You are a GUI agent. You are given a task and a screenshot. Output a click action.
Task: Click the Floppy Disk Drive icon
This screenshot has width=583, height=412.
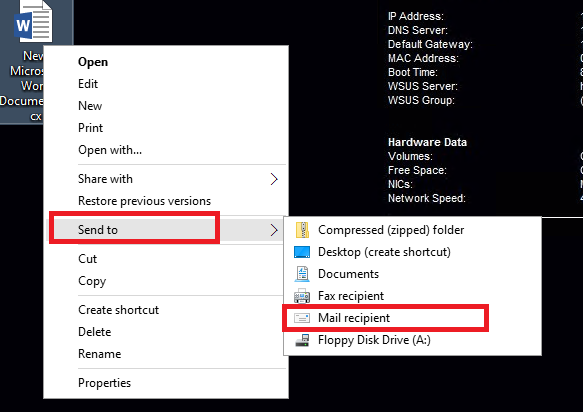pos(302,340)
